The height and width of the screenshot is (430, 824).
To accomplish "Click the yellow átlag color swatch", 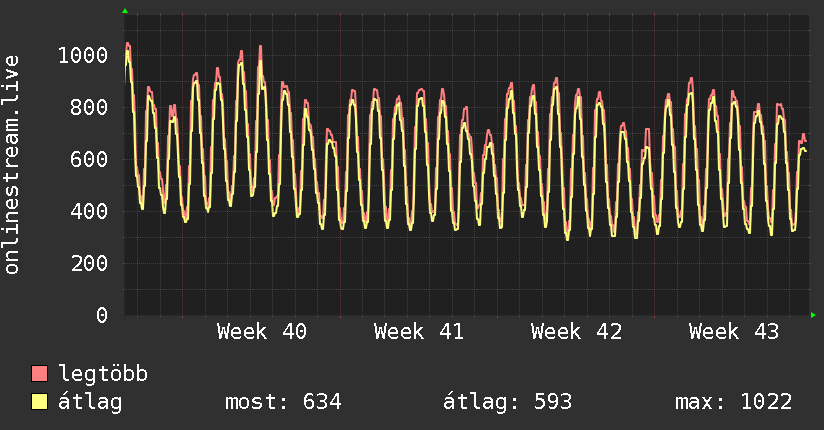I will click(39, 402).
